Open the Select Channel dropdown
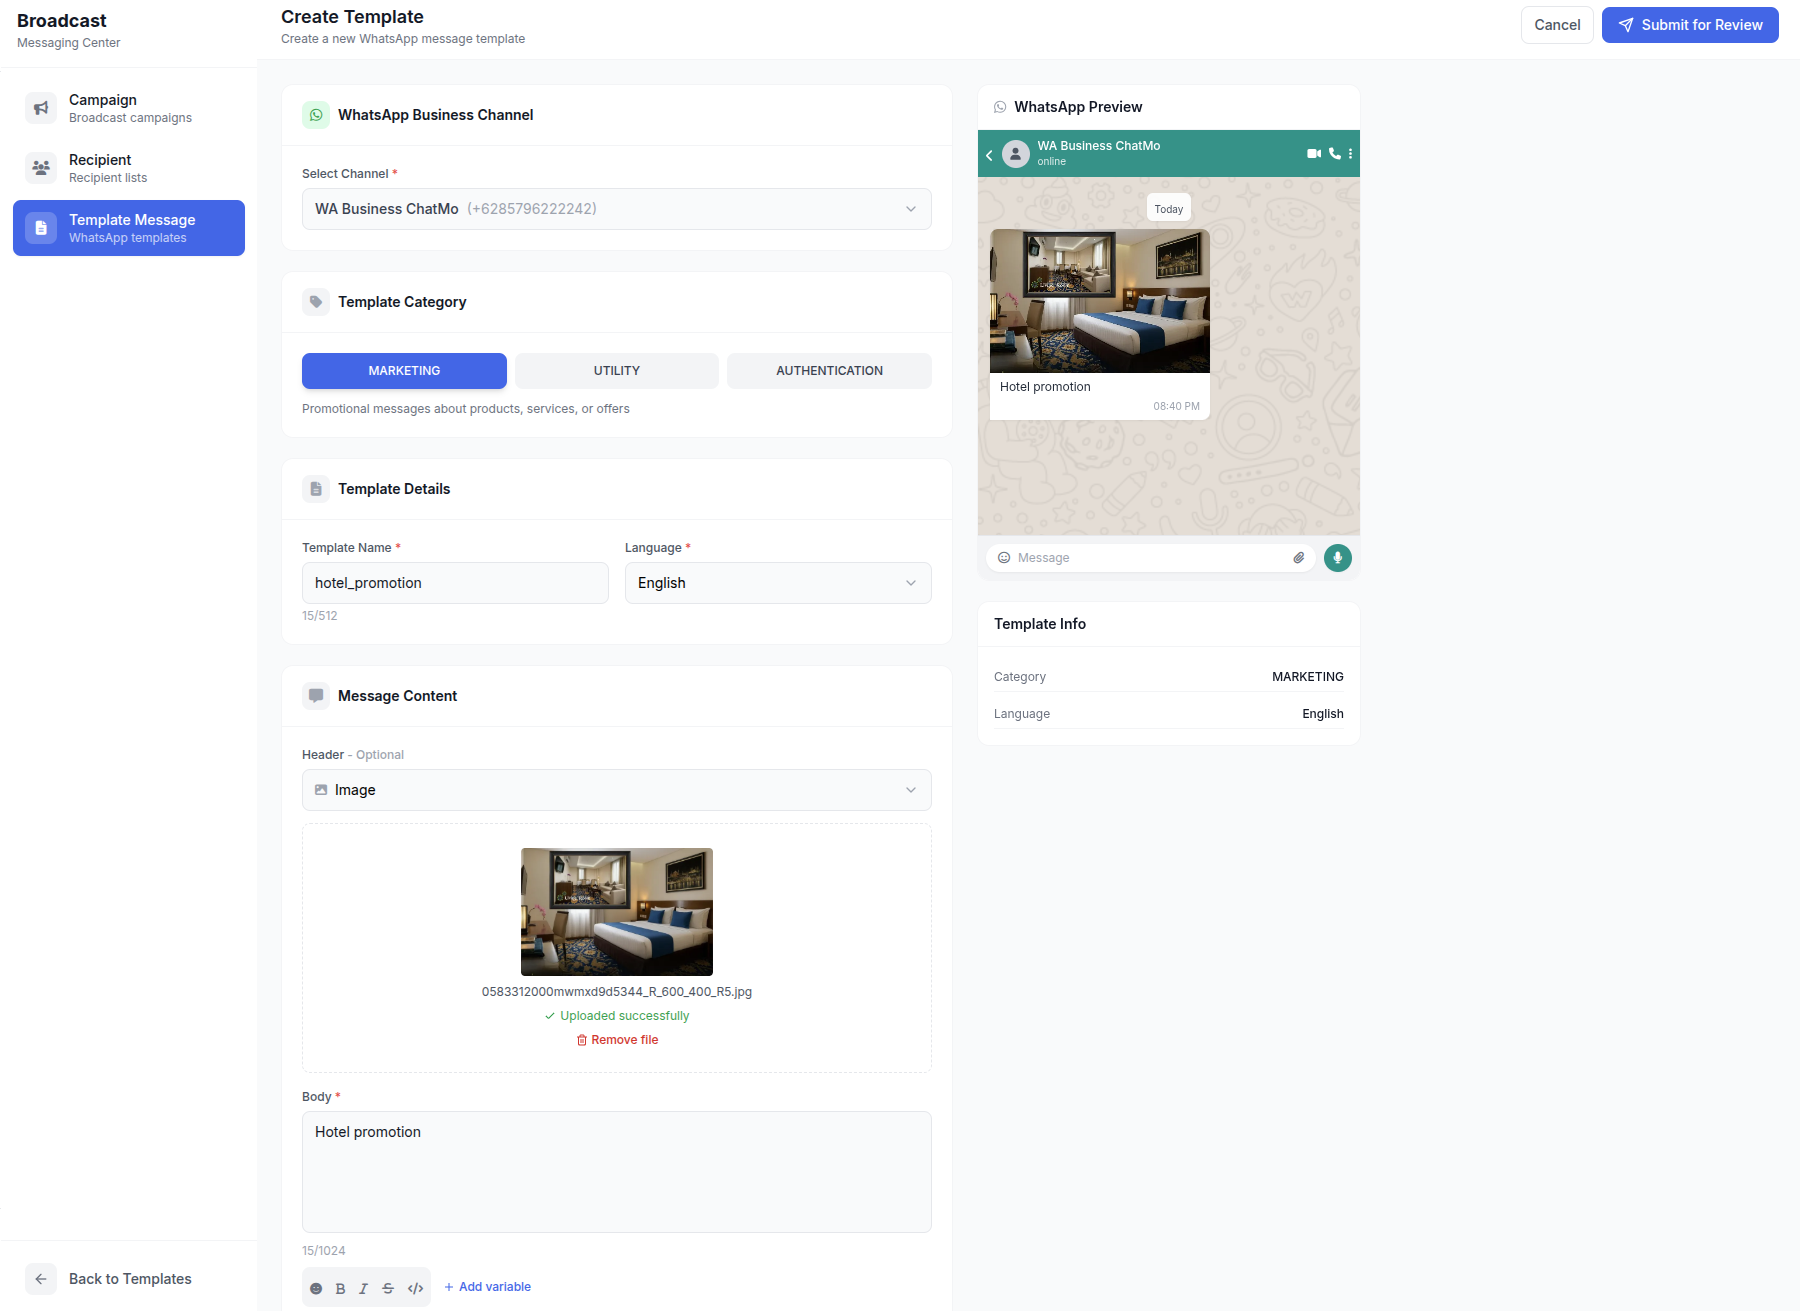The image size is (1800, 1311). (617, 209)
